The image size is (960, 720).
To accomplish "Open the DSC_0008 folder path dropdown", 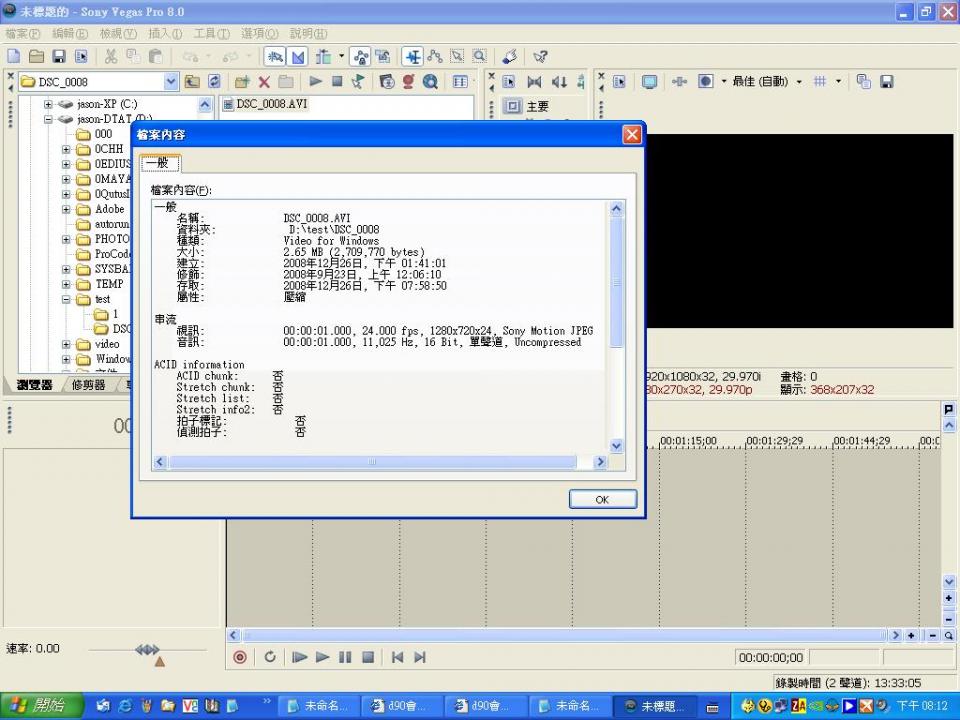I will 170,82.
